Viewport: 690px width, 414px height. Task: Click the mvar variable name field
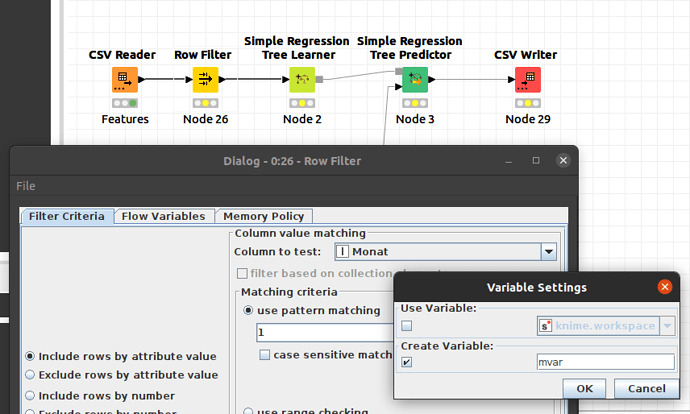[x=606, y=362]
